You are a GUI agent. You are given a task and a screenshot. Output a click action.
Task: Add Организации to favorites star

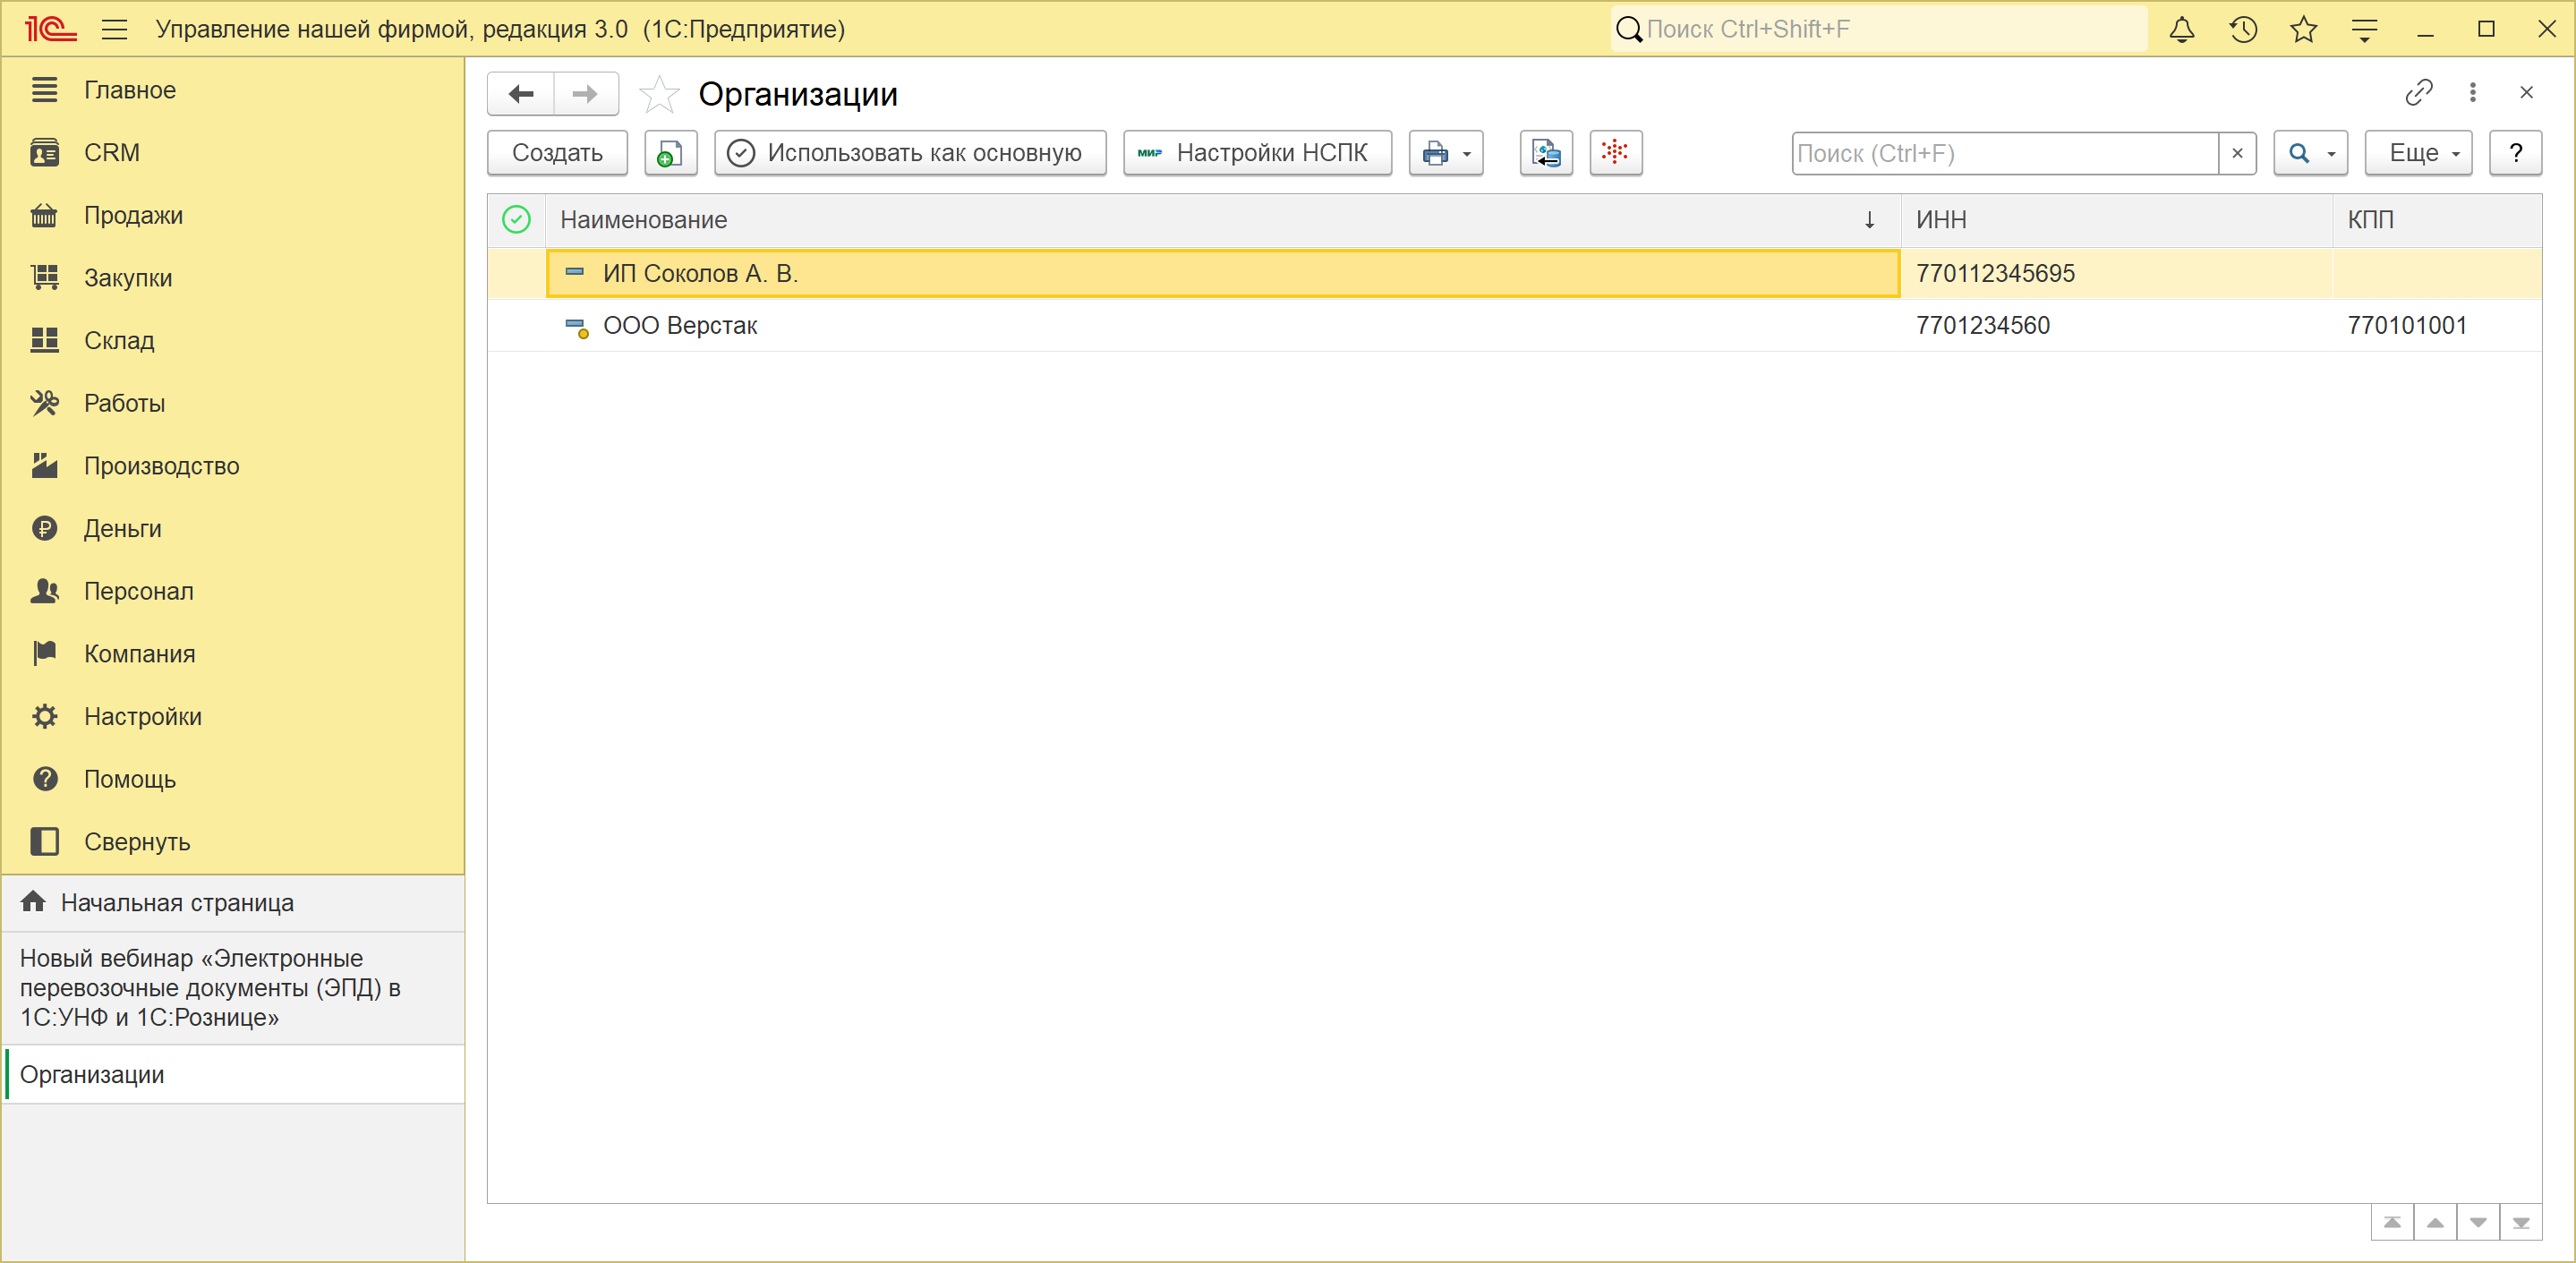[659, 94]
